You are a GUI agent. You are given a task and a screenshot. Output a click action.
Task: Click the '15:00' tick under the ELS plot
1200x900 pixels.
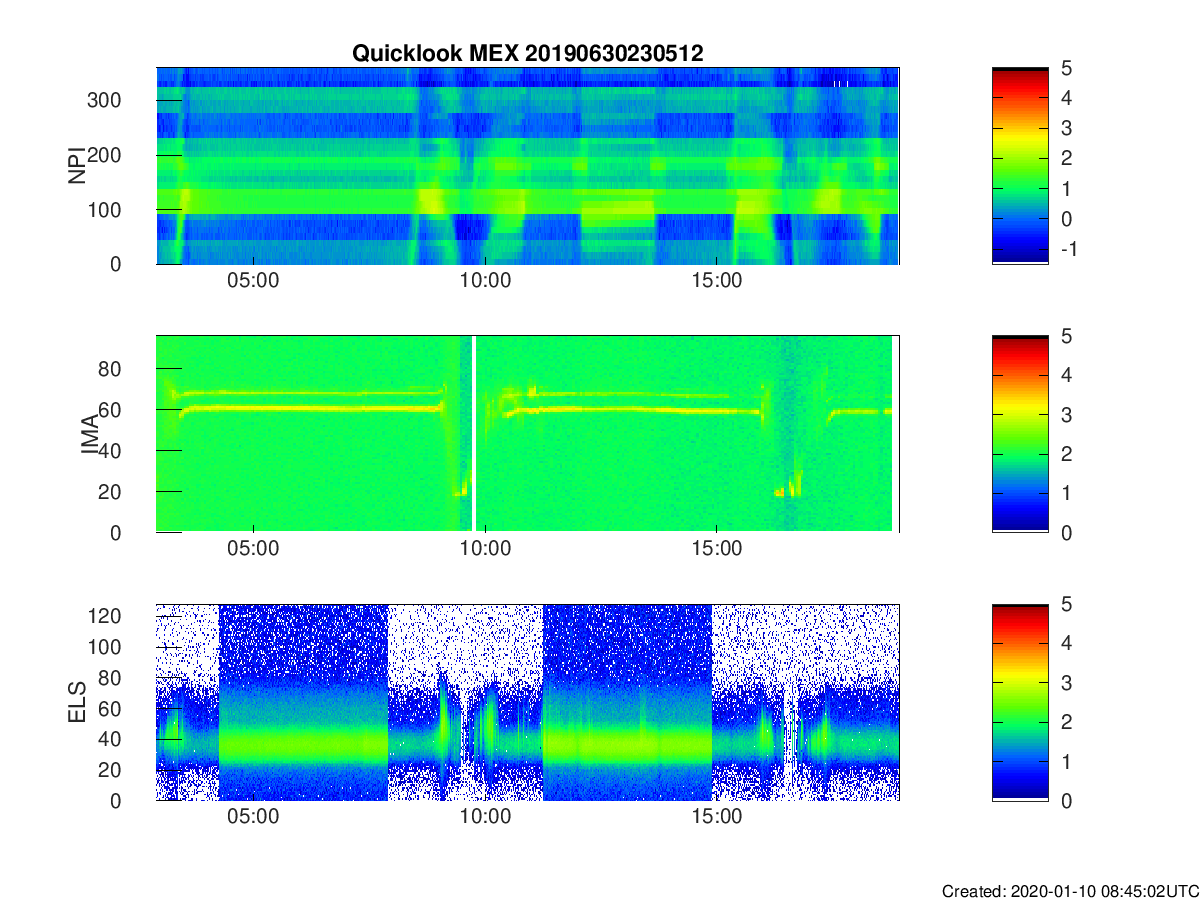[717, 817]
